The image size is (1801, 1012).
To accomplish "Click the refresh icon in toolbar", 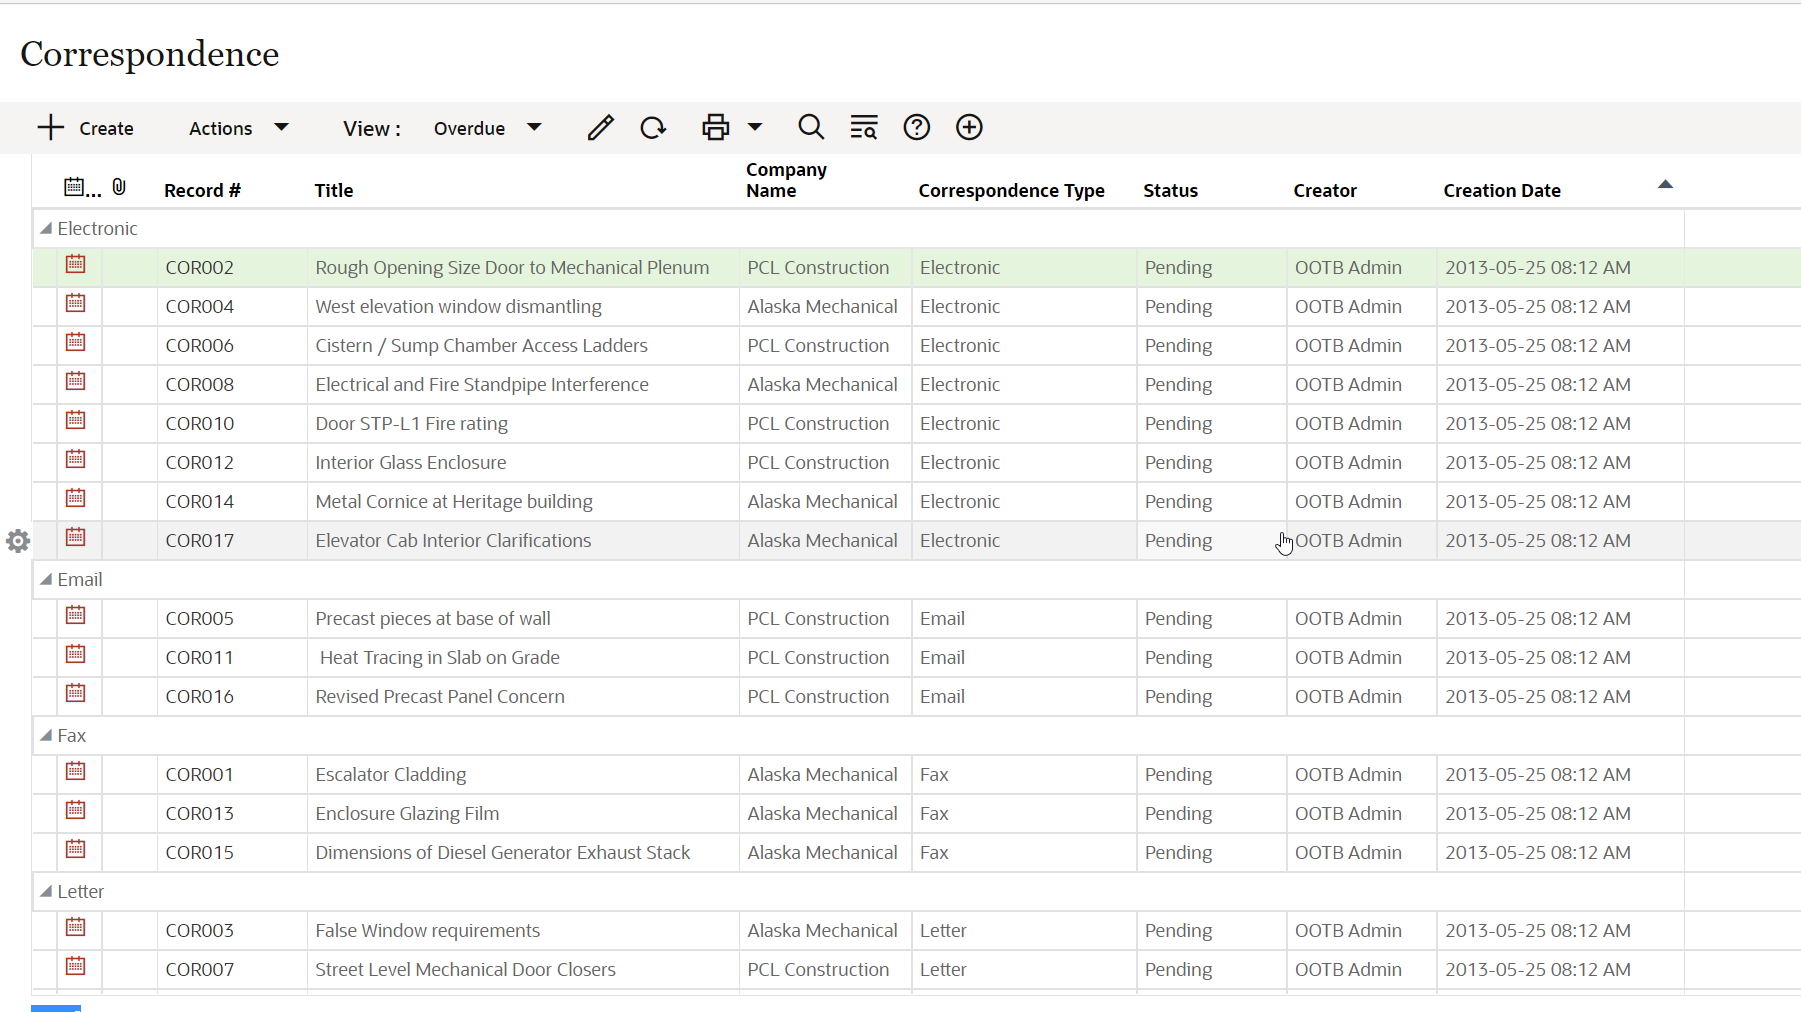I will 653,128.
